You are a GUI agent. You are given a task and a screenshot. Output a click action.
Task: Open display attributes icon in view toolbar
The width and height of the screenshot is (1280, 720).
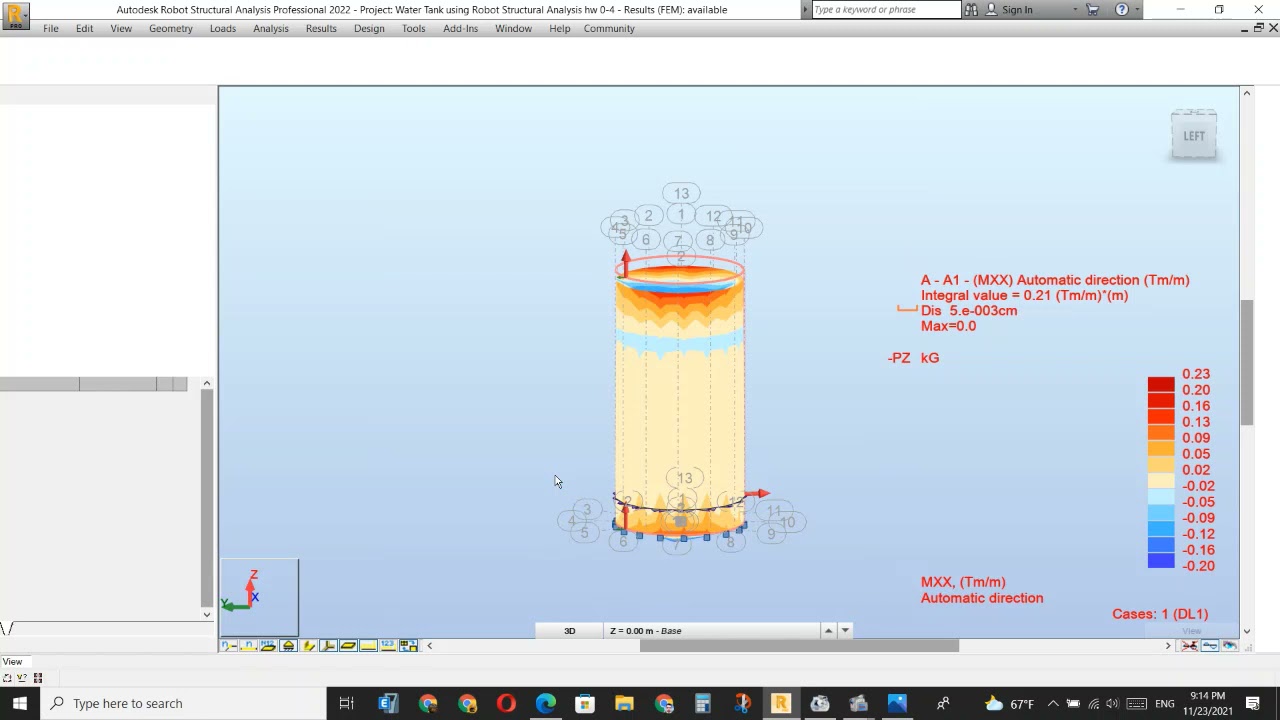(408, 646)
